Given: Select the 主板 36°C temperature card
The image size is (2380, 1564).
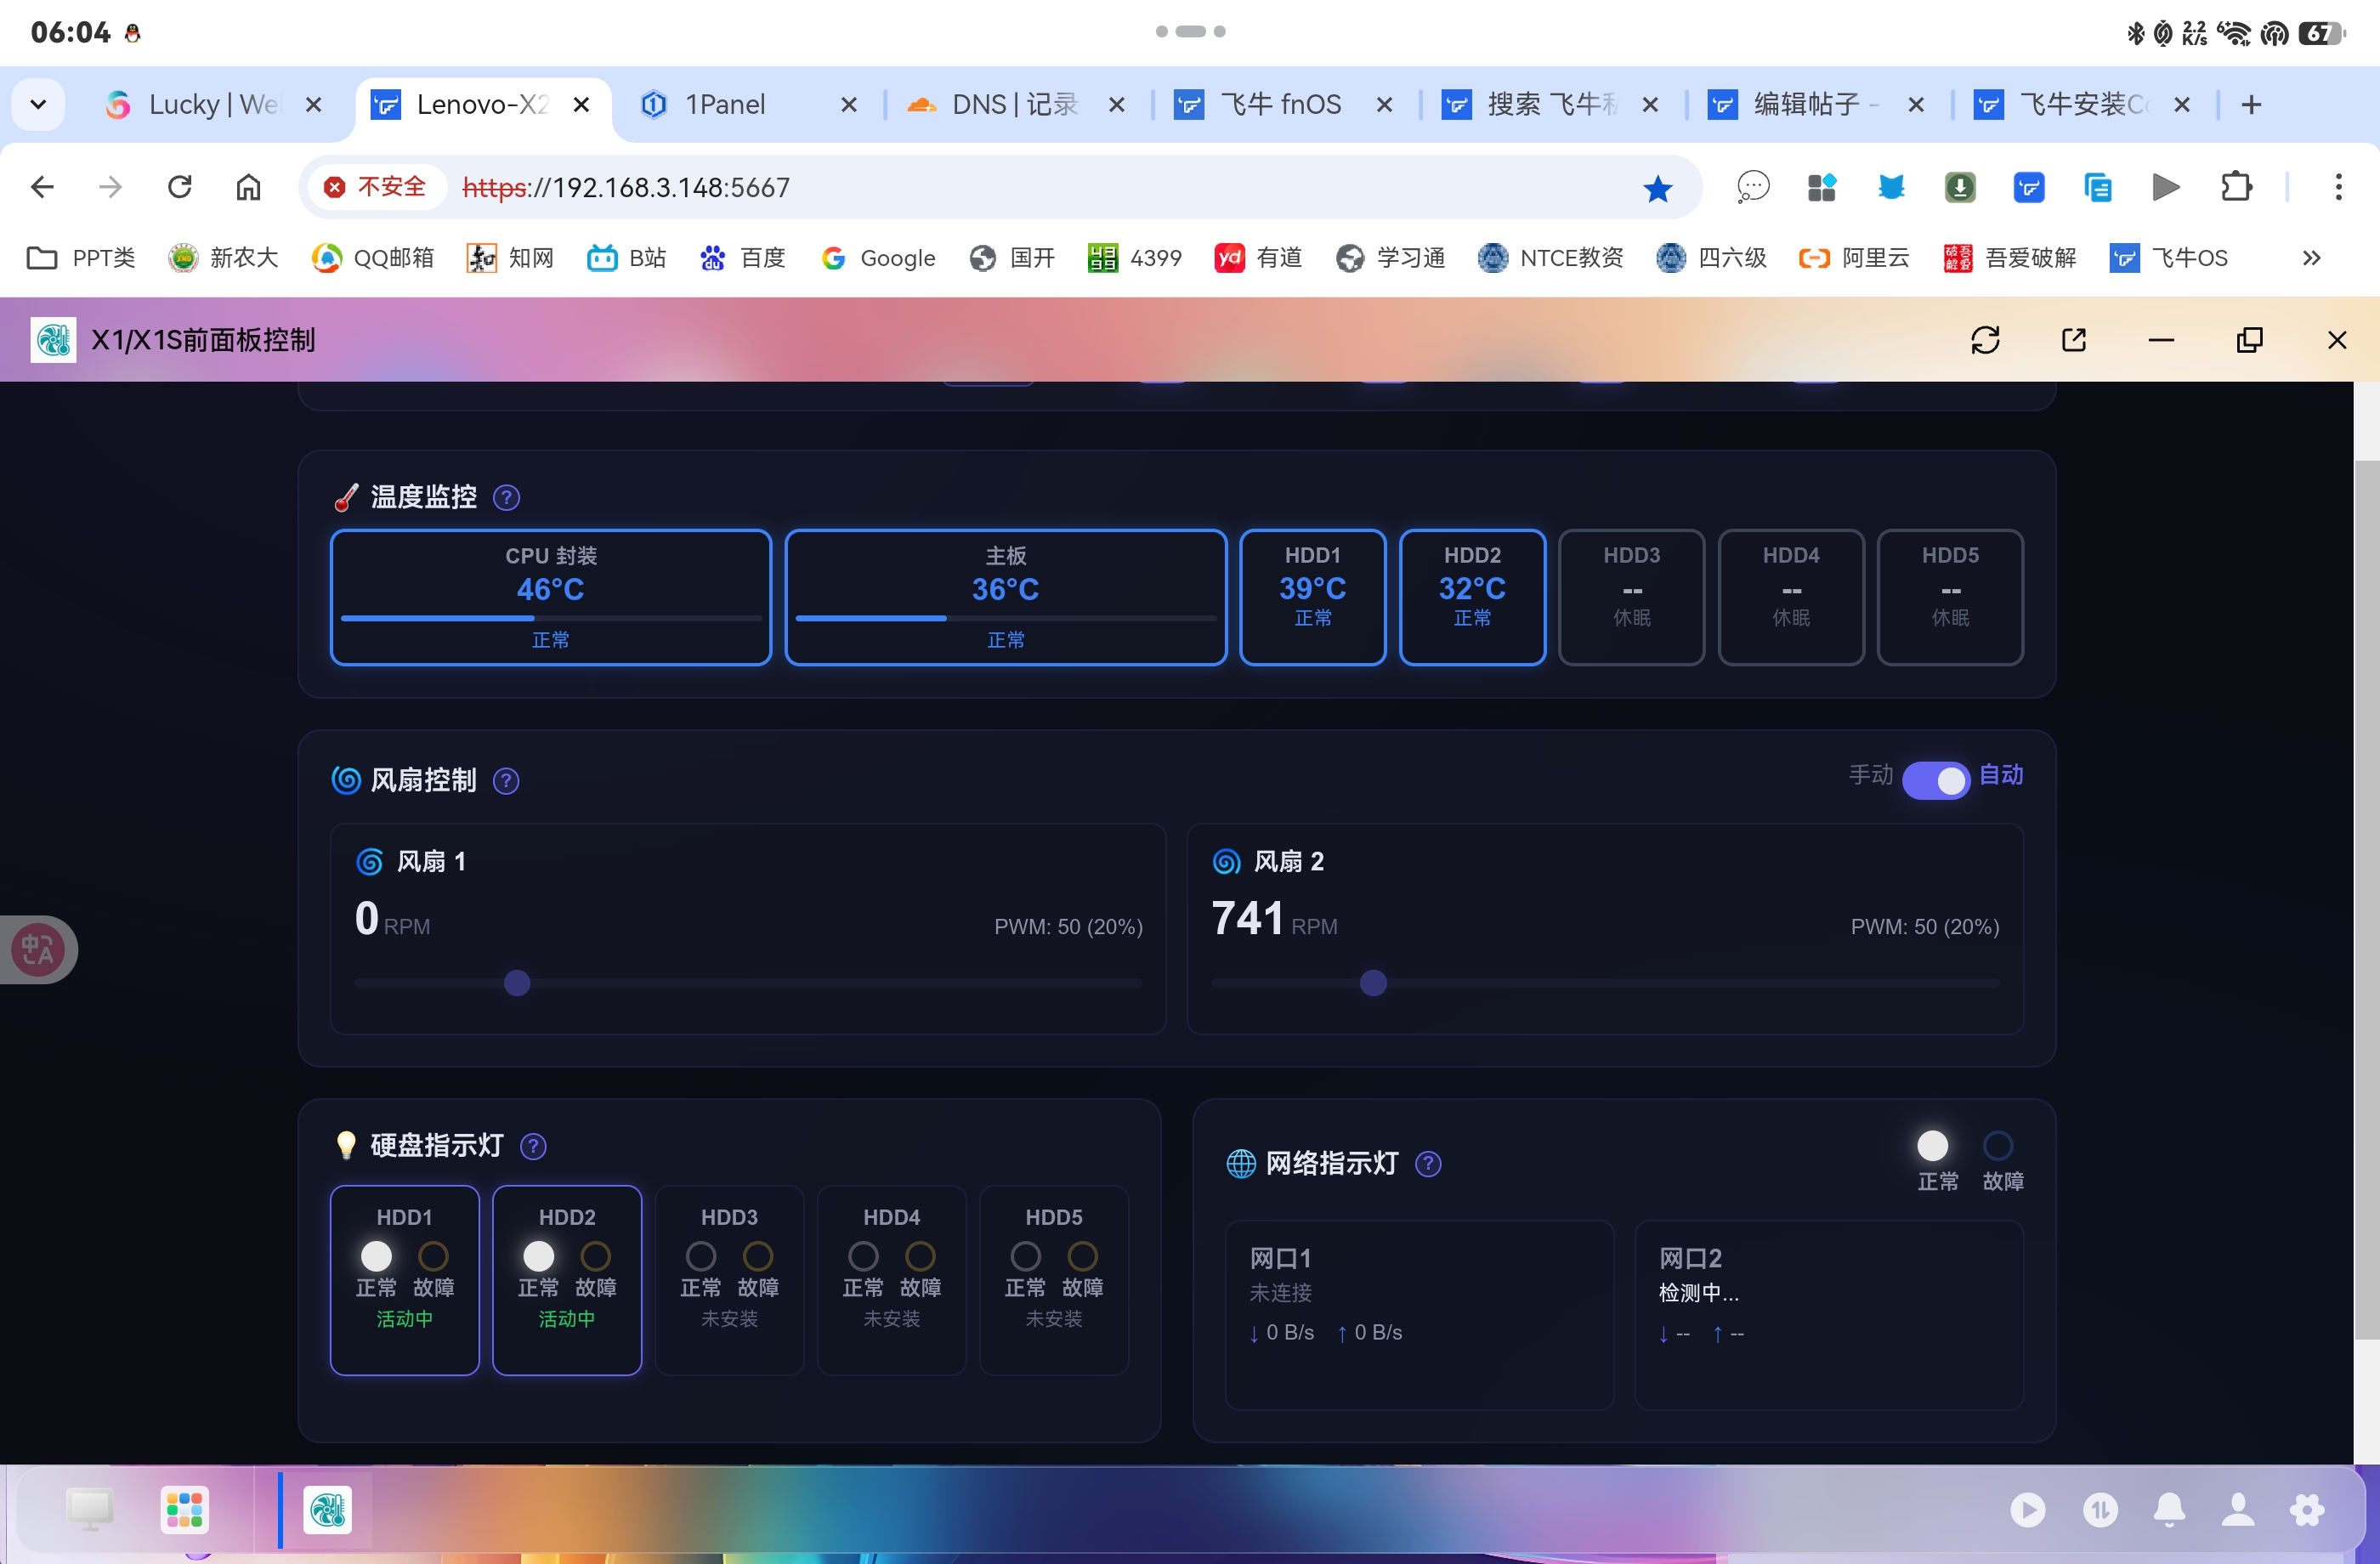Looking at the screenshot, I should pyautogui.click(x=1005, y=597).
